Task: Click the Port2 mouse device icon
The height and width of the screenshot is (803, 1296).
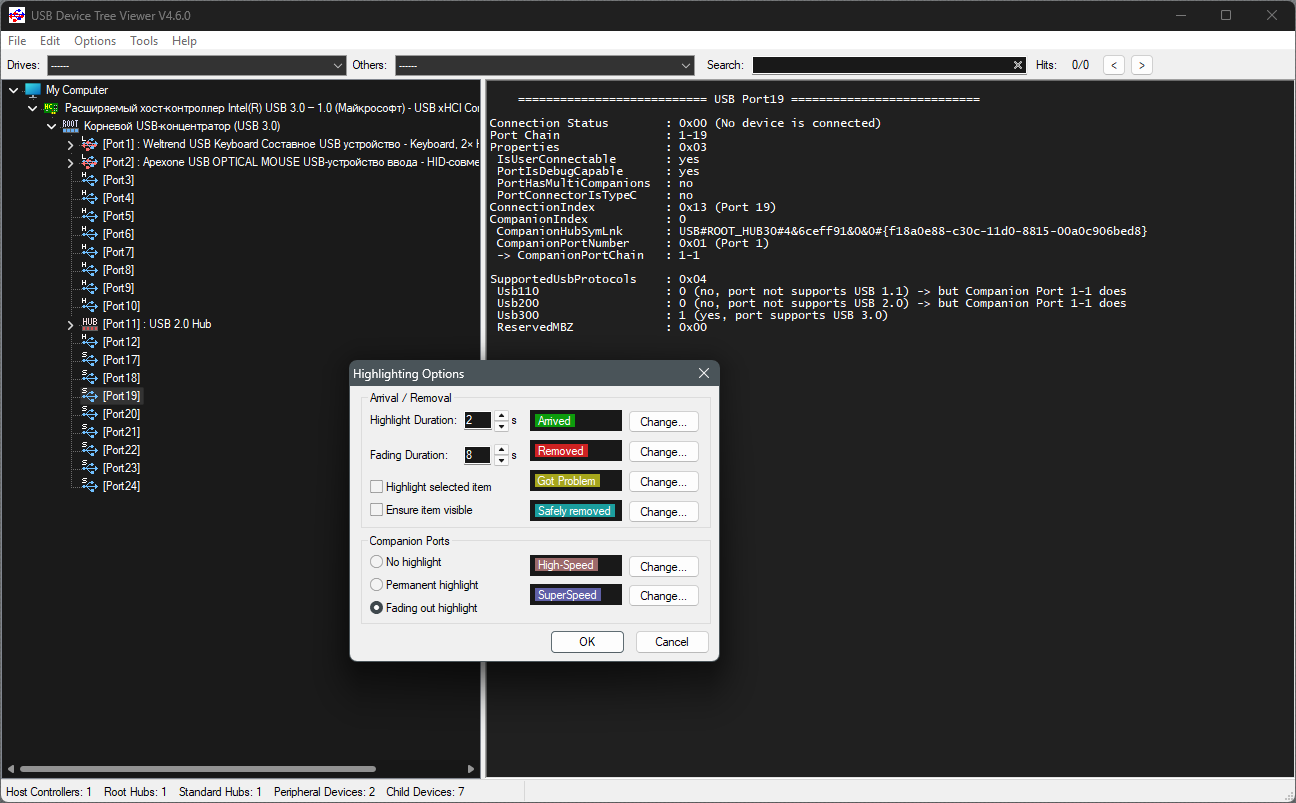Action: [x=89, y=162]
